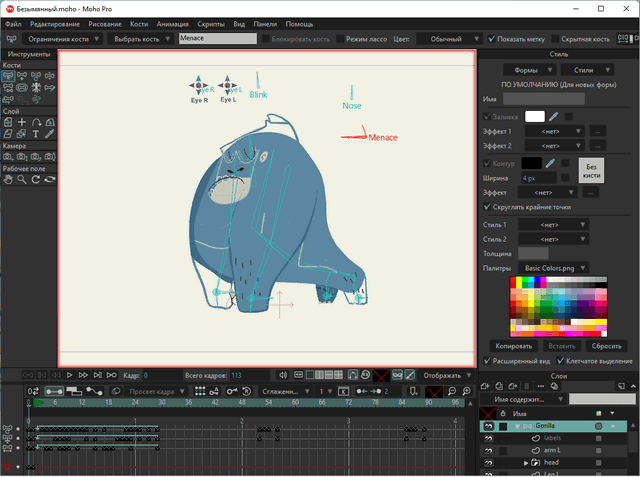Select the Pan workspace hand tool
The image size is (640, 477).
pyautogui.click(x=8, y=178)
